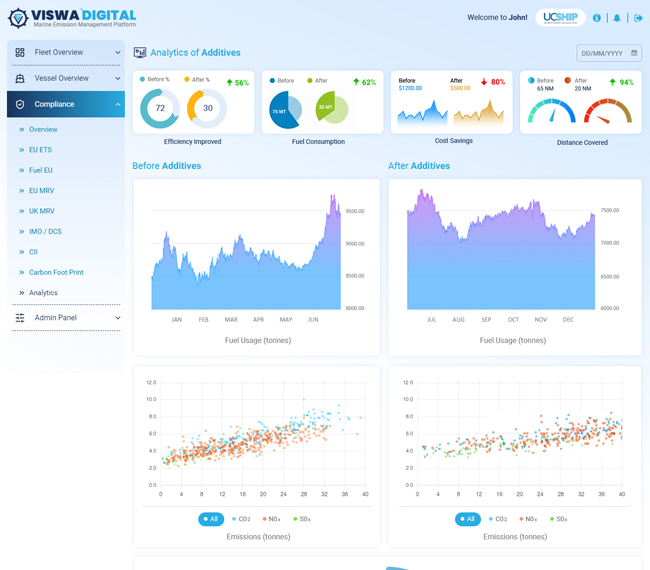The image size is (650, 570).
Task: Open the Carbon Foot Print menu item
Action: 56,272
